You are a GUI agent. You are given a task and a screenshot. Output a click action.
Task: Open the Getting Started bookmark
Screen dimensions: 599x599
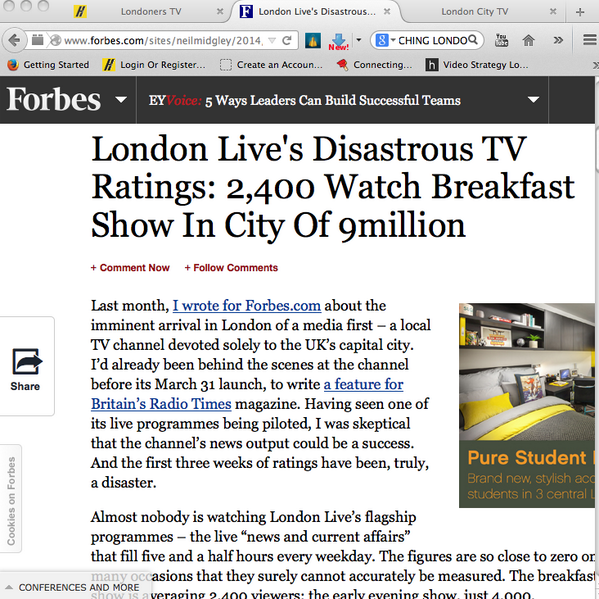point(48,65)
